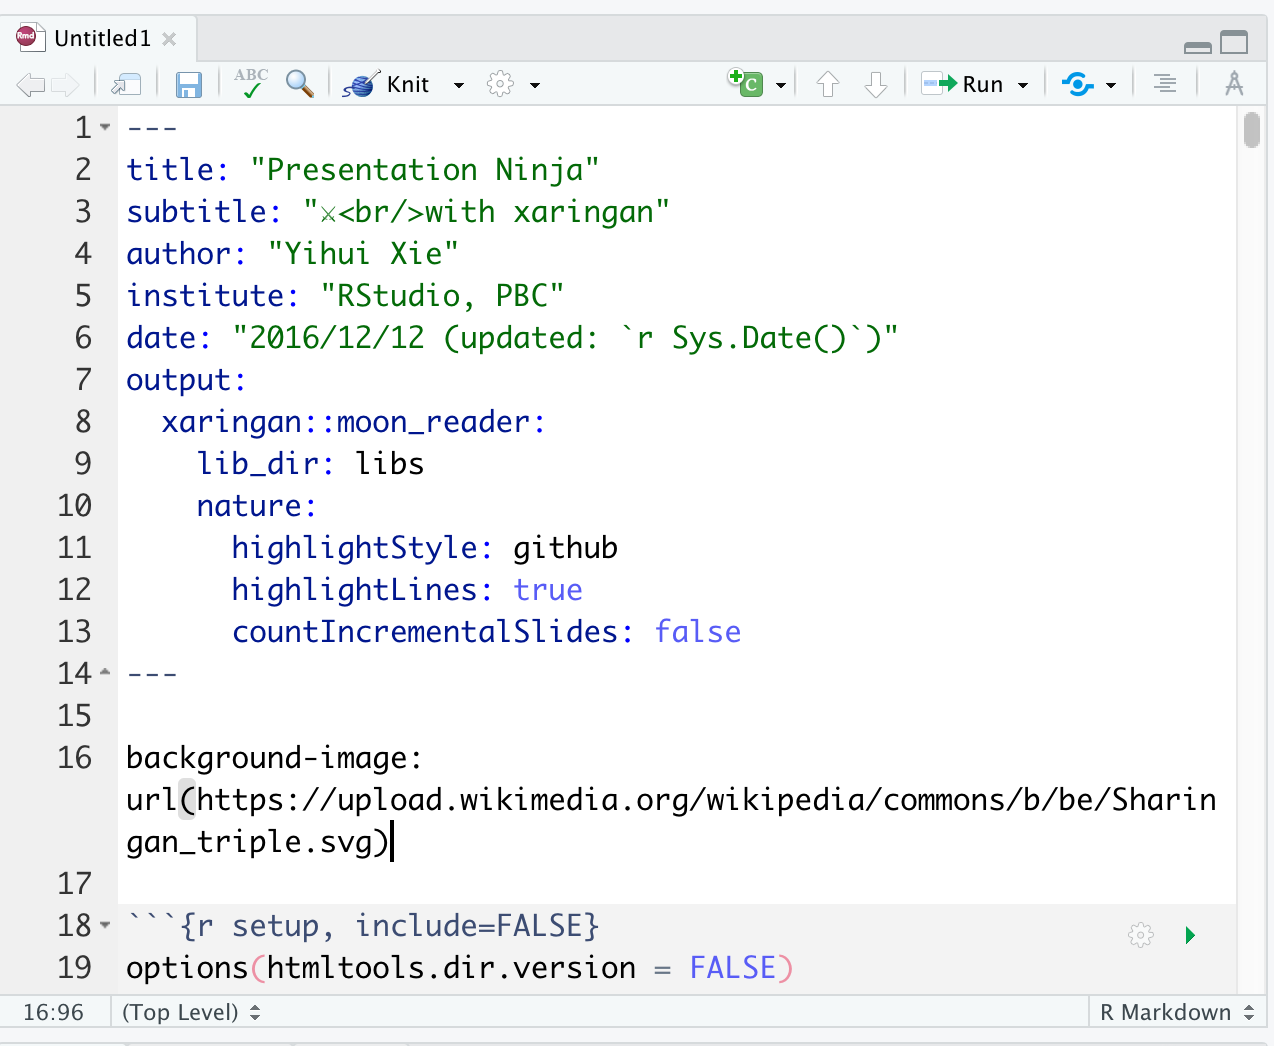Go forward to next source location
The height and width of the screenshot is (1046, 1274).
coord(65,85)
